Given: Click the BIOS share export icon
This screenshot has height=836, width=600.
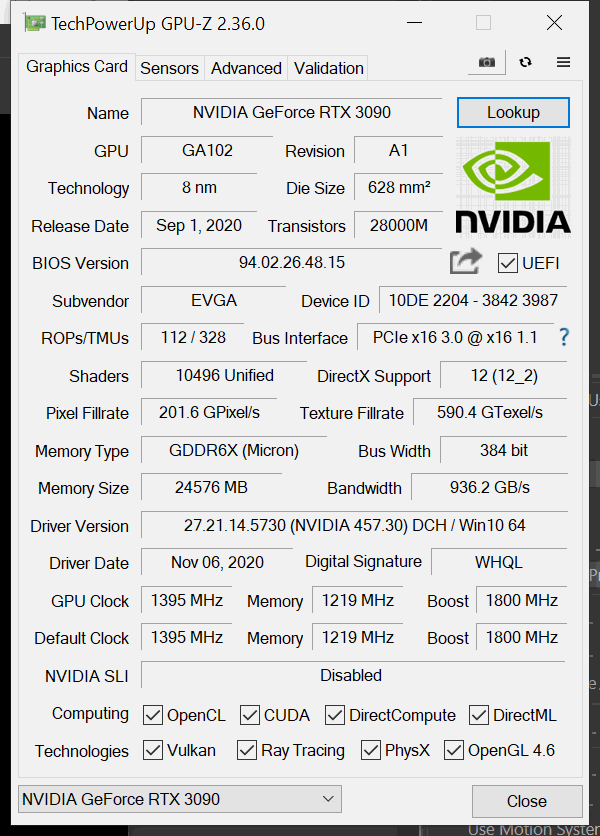Looking at the screenshot, I should [x=465, y=262].
